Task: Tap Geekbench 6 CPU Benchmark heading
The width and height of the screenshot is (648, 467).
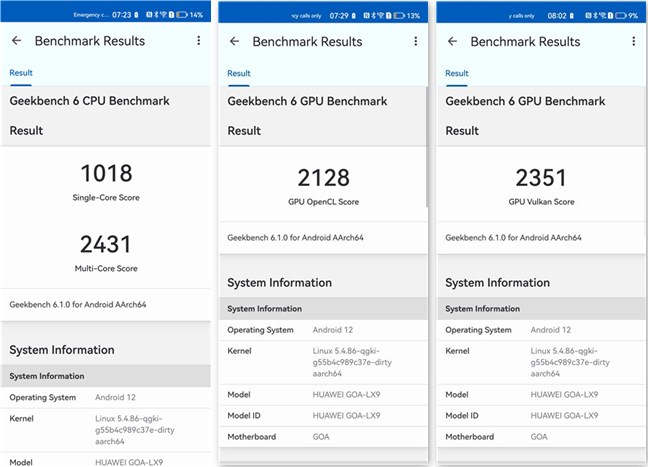Action: point(89,101)
